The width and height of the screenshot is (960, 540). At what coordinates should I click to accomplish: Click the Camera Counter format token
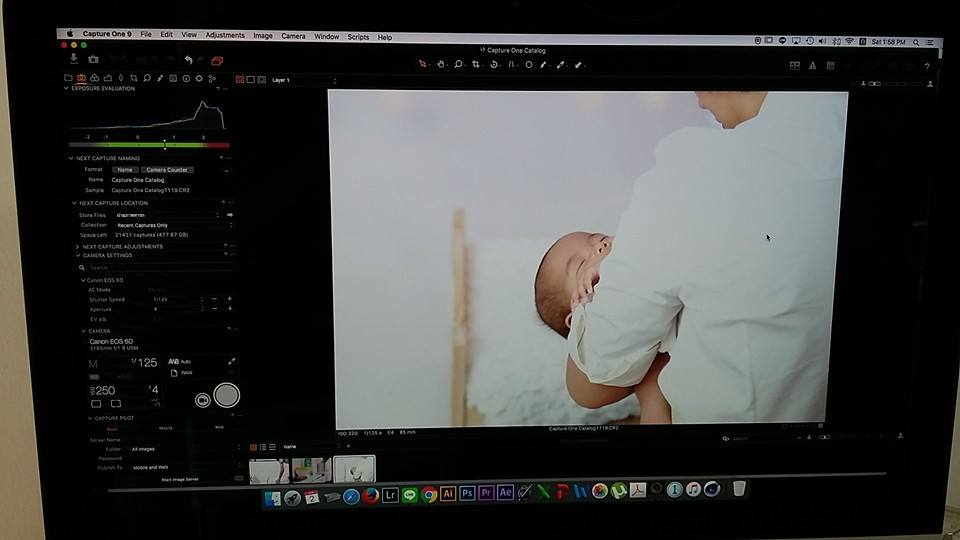[167, 170]
